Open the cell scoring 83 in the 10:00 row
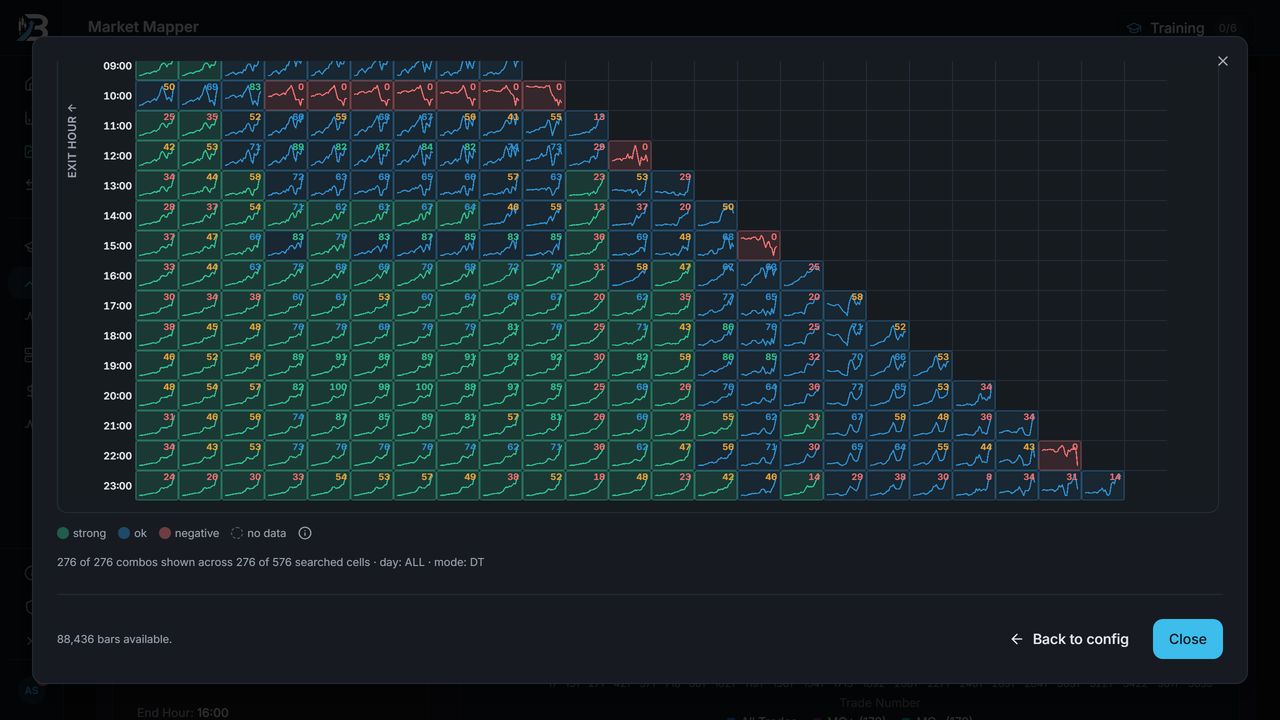 pos(243,95)
